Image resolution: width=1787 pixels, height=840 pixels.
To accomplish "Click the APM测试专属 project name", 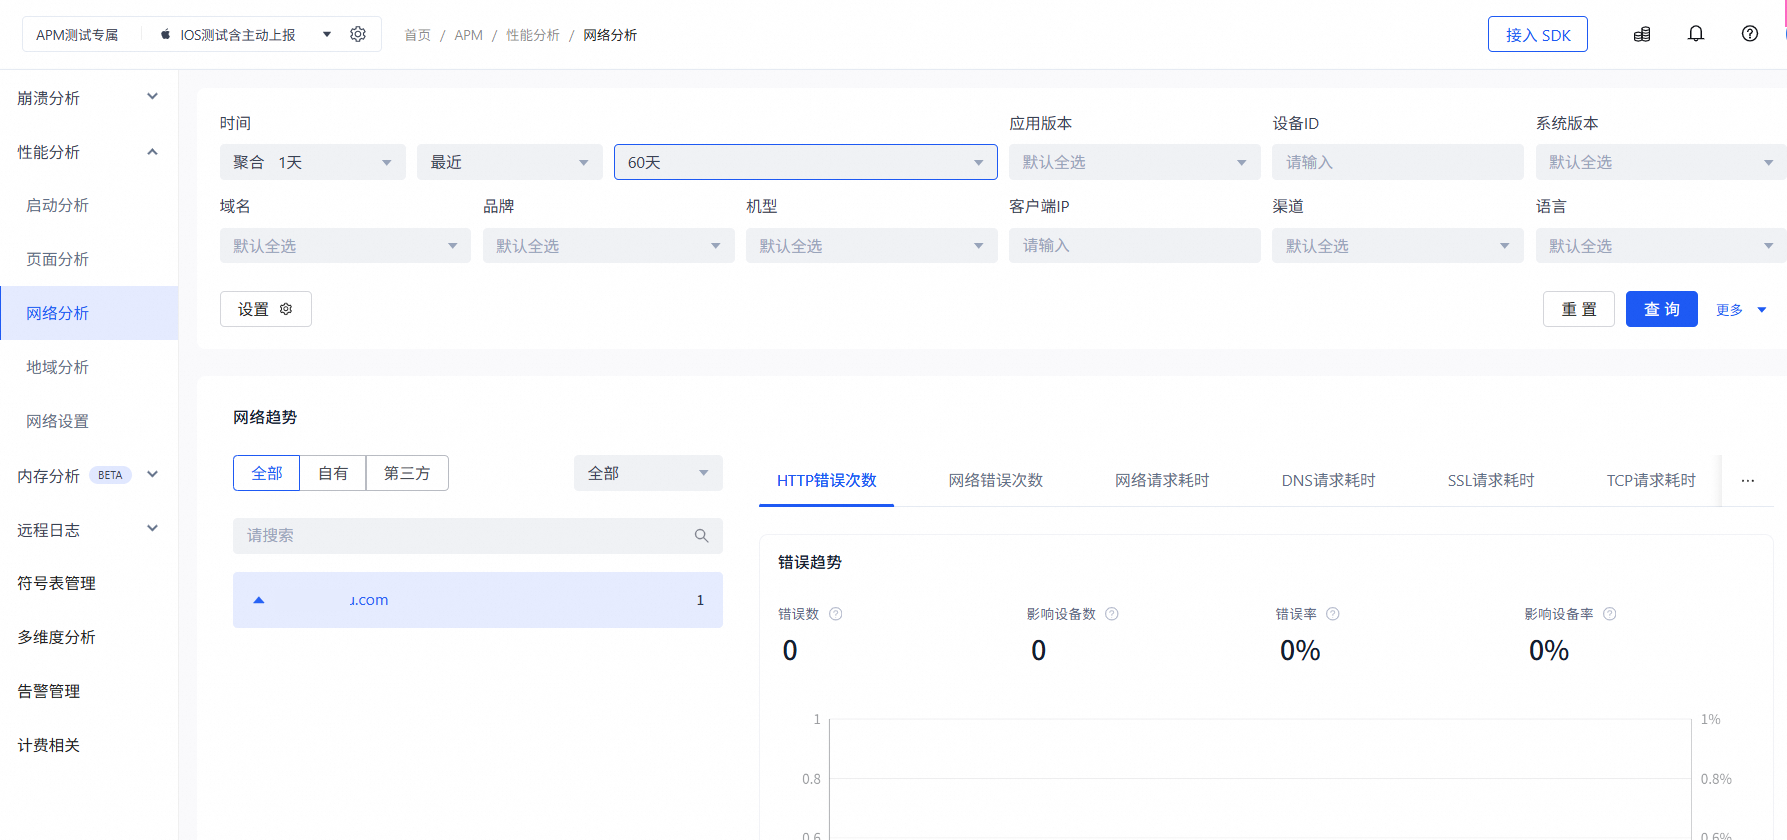I will click(x=77, y=35).
